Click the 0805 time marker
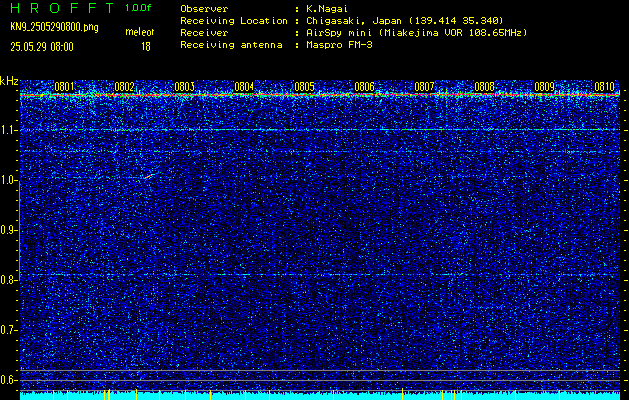This screenshot has height=400, width=629. (x=304, y=87)
